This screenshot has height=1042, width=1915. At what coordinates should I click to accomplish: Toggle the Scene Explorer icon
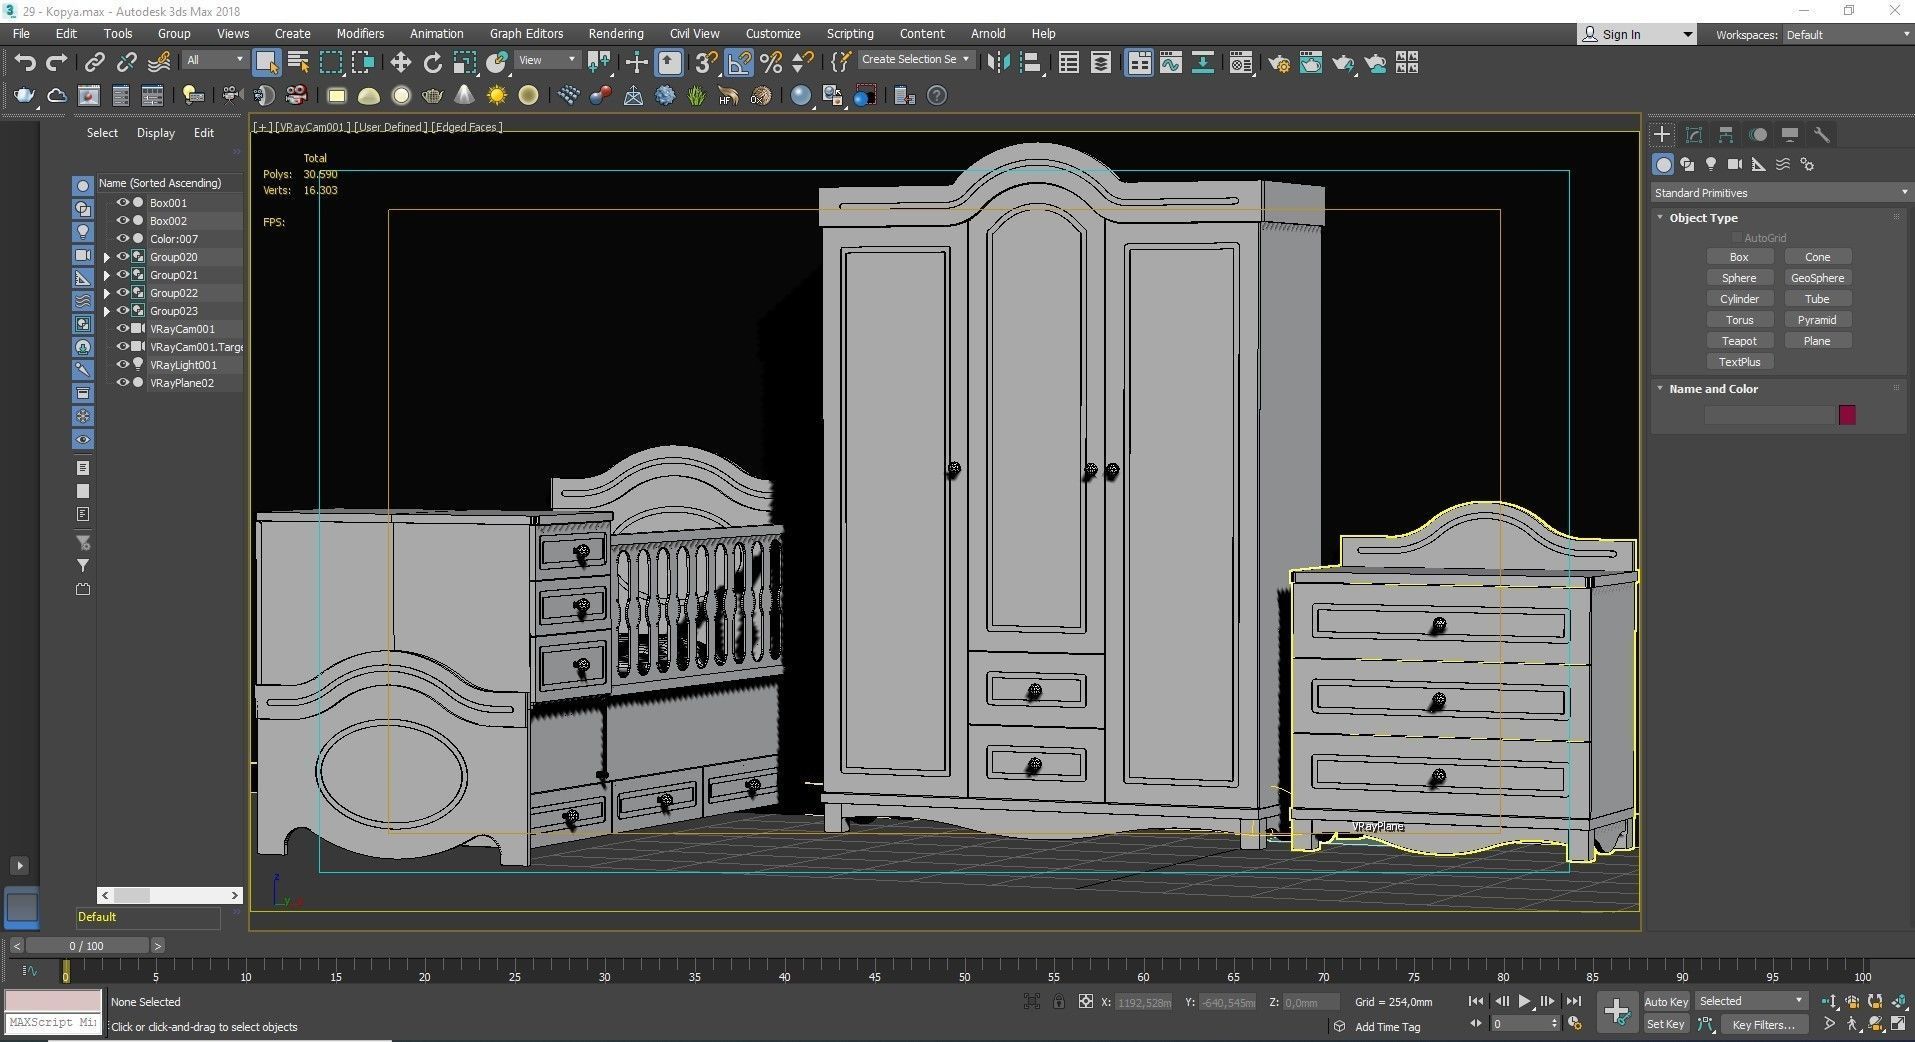[x=1069, y=63]
